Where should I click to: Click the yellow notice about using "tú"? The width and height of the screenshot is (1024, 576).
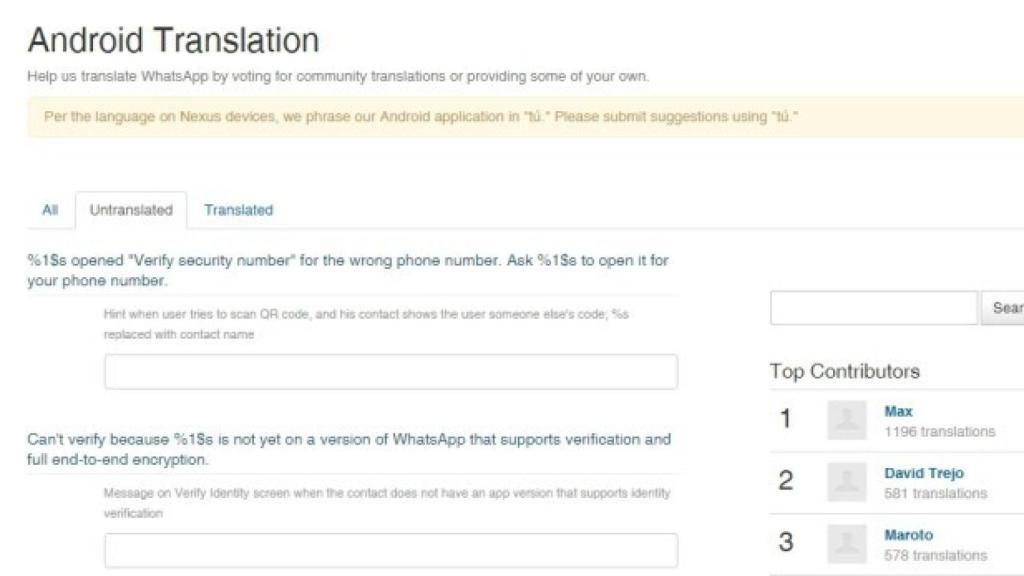click(420, 115)
